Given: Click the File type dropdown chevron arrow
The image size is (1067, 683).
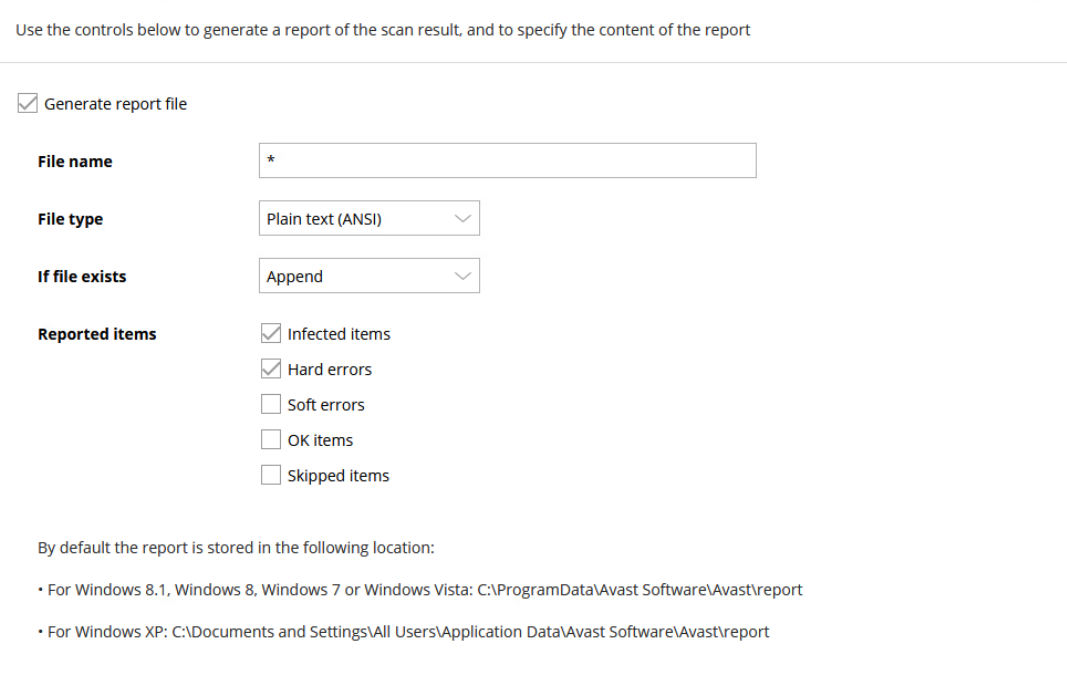Looking at the screenshot, I should 463,218.
